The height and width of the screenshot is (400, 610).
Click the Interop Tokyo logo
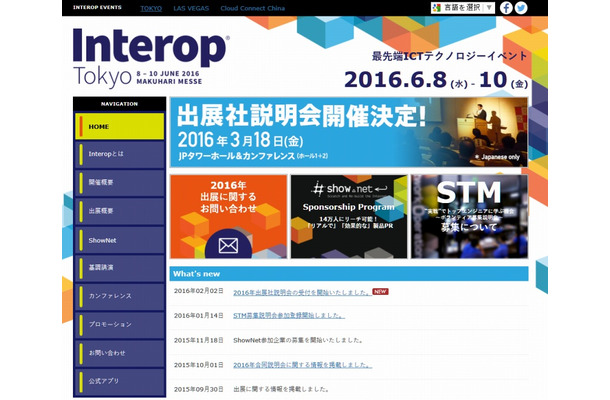(151, 58)
